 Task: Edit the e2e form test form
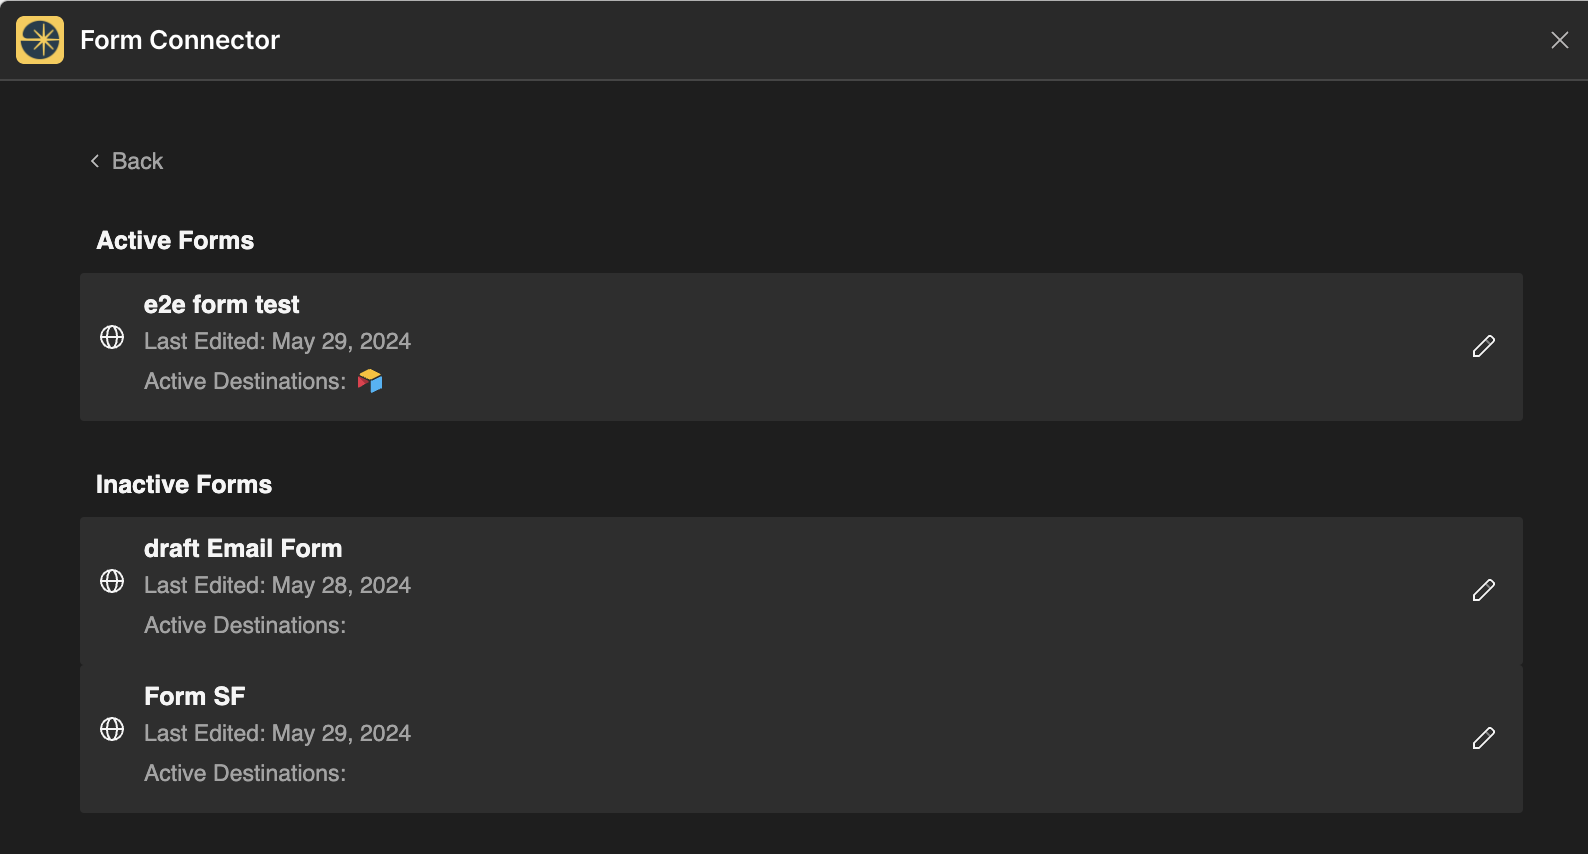point(1483,346)
